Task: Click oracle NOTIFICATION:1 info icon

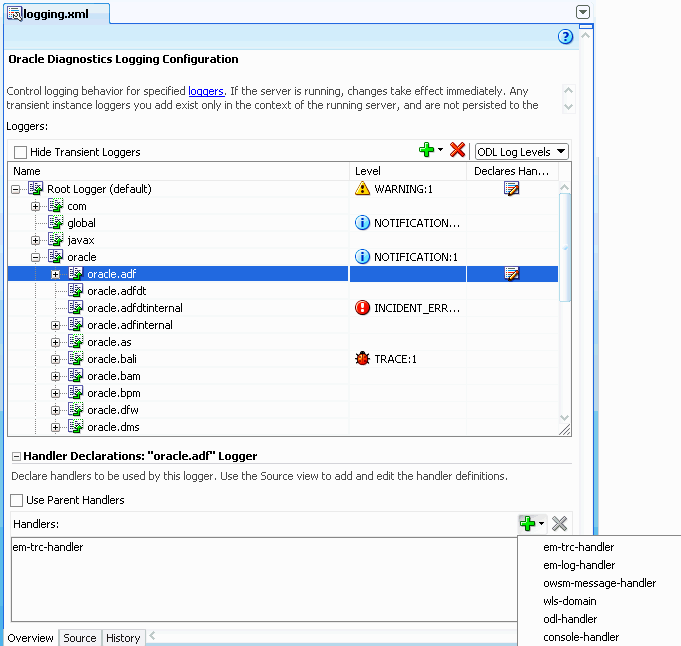Action: coord(362,257)
